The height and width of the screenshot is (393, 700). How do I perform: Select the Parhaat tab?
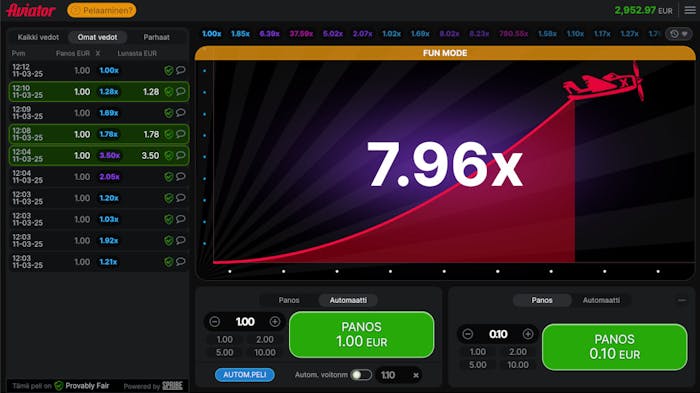pyautogui.click(x=156, y=37)
